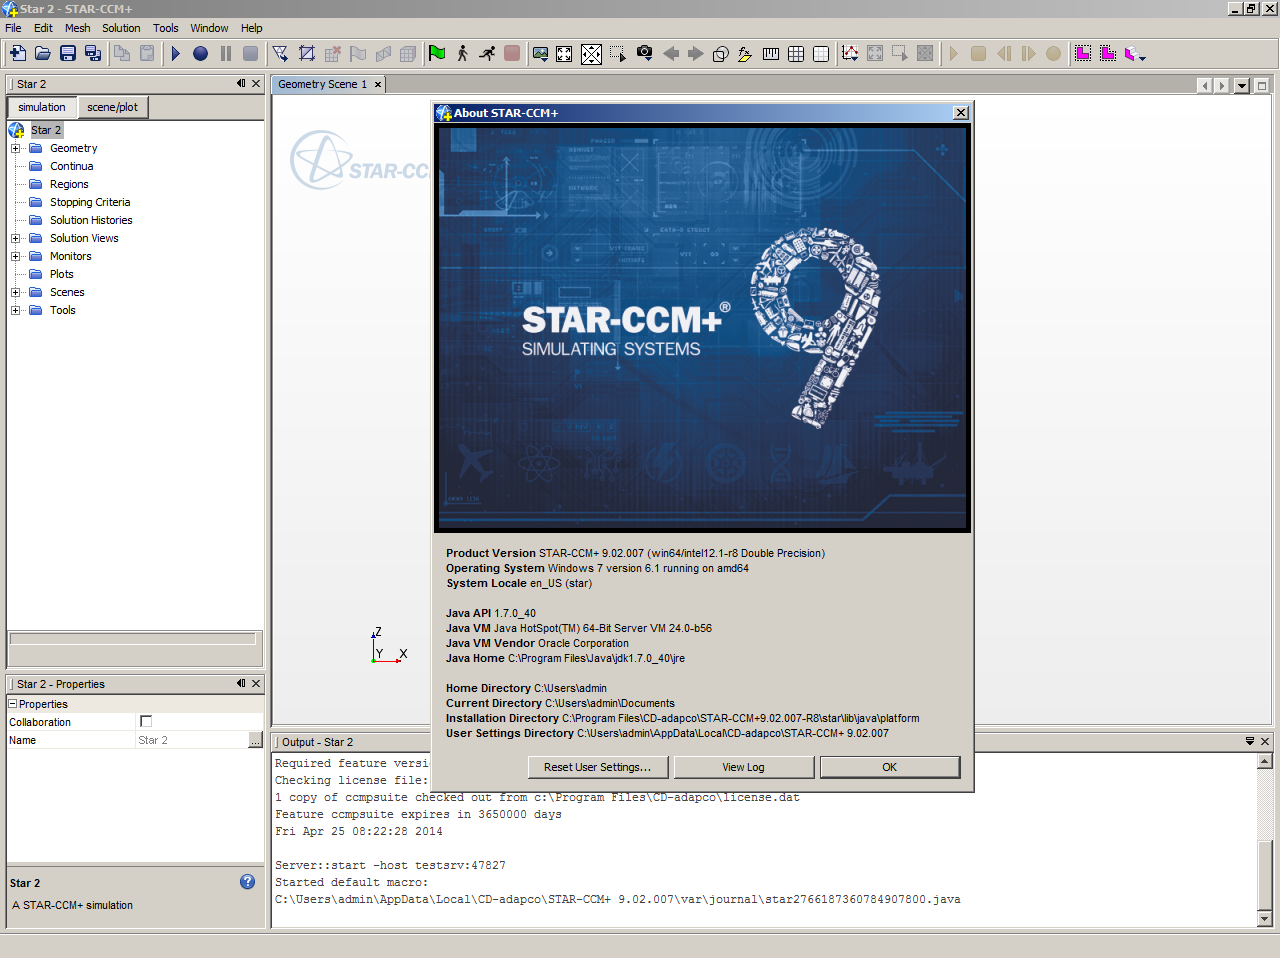Click the camera Store View icon
Screen dimensions: 1280x959
(x=645, y=54)
